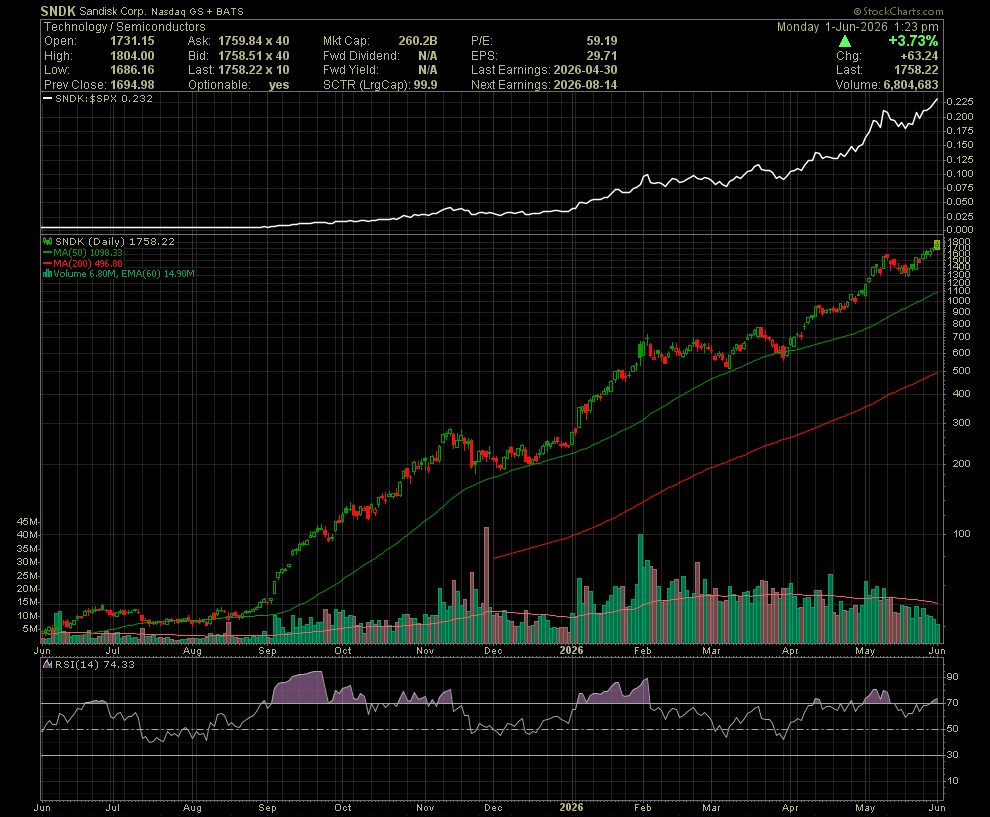Click the Chg value +63.24
Image resolution: width=990 pixels, height=817 pixels.
[919, 56]
